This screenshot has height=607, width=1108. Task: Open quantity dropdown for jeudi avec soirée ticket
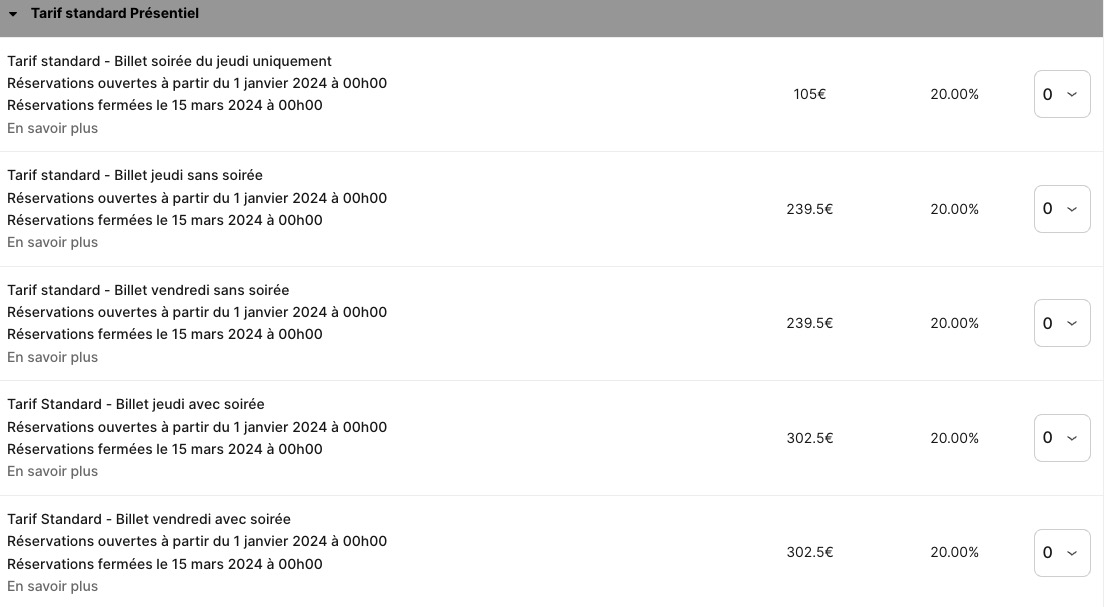1061,438
